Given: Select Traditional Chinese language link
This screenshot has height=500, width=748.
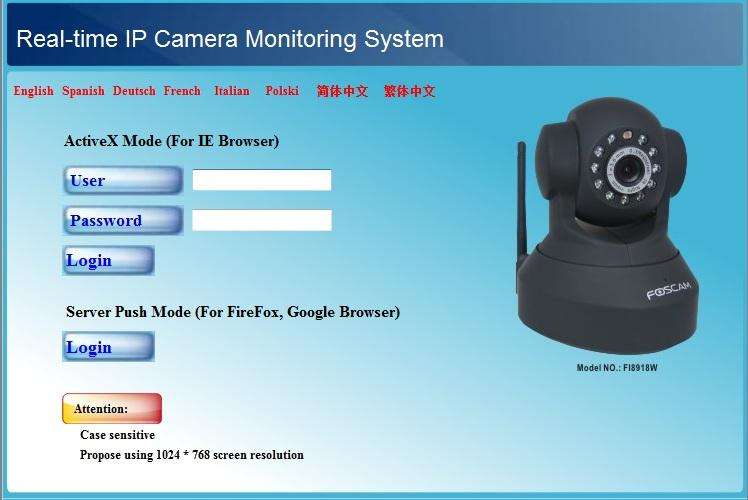Looking at the screenshot, I should tap(410, 91).
